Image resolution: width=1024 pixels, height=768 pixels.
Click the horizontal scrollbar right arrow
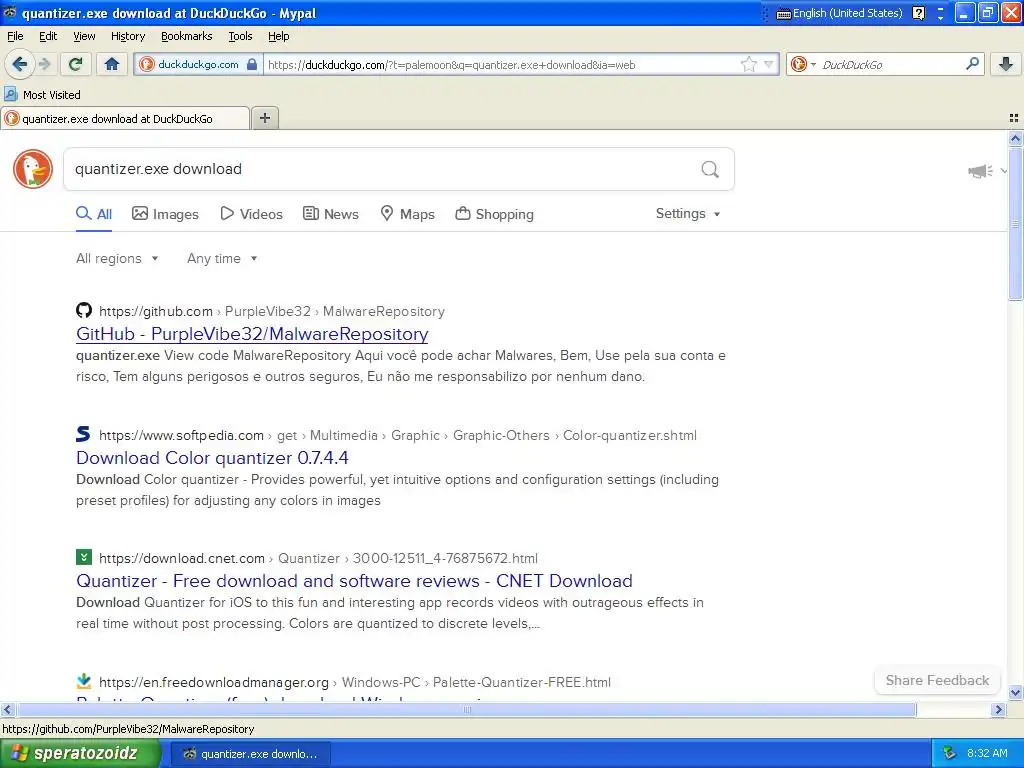click(x=998, y=709)
